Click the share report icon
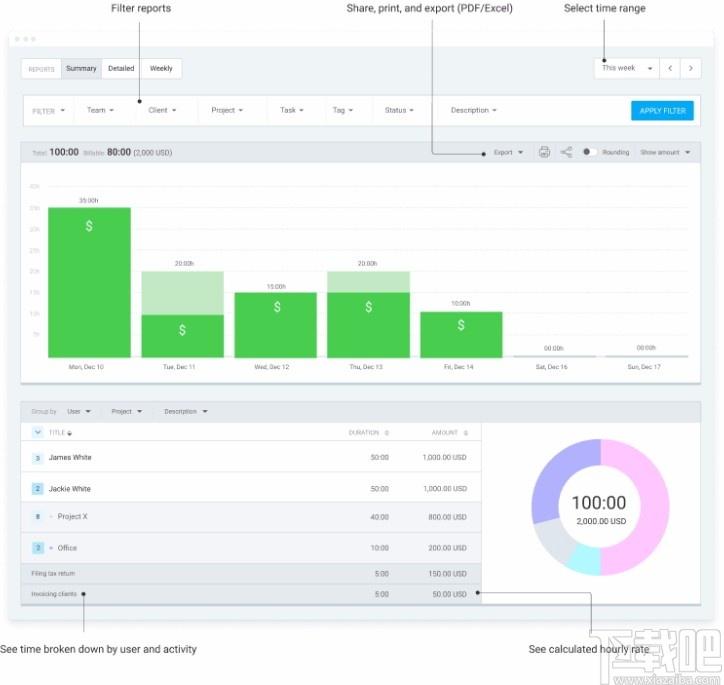Screen dimensions: 724x685 pos(566,152)
